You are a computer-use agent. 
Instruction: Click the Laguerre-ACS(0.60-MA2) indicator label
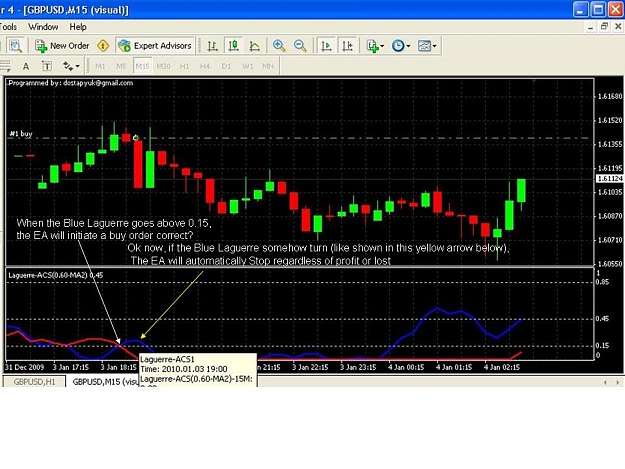[x=55, y=275]
